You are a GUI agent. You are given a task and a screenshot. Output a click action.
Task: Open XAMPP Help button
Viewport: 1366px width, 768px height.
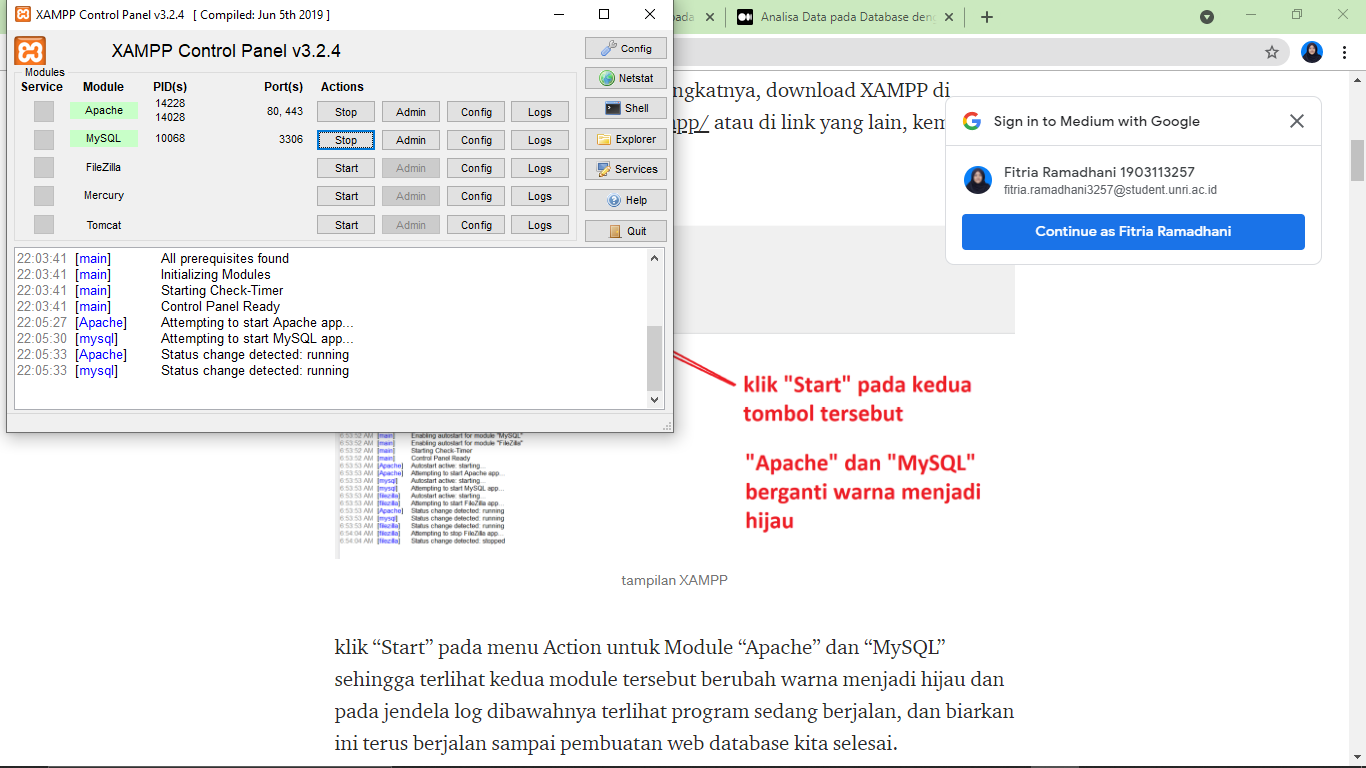[626, 200]
